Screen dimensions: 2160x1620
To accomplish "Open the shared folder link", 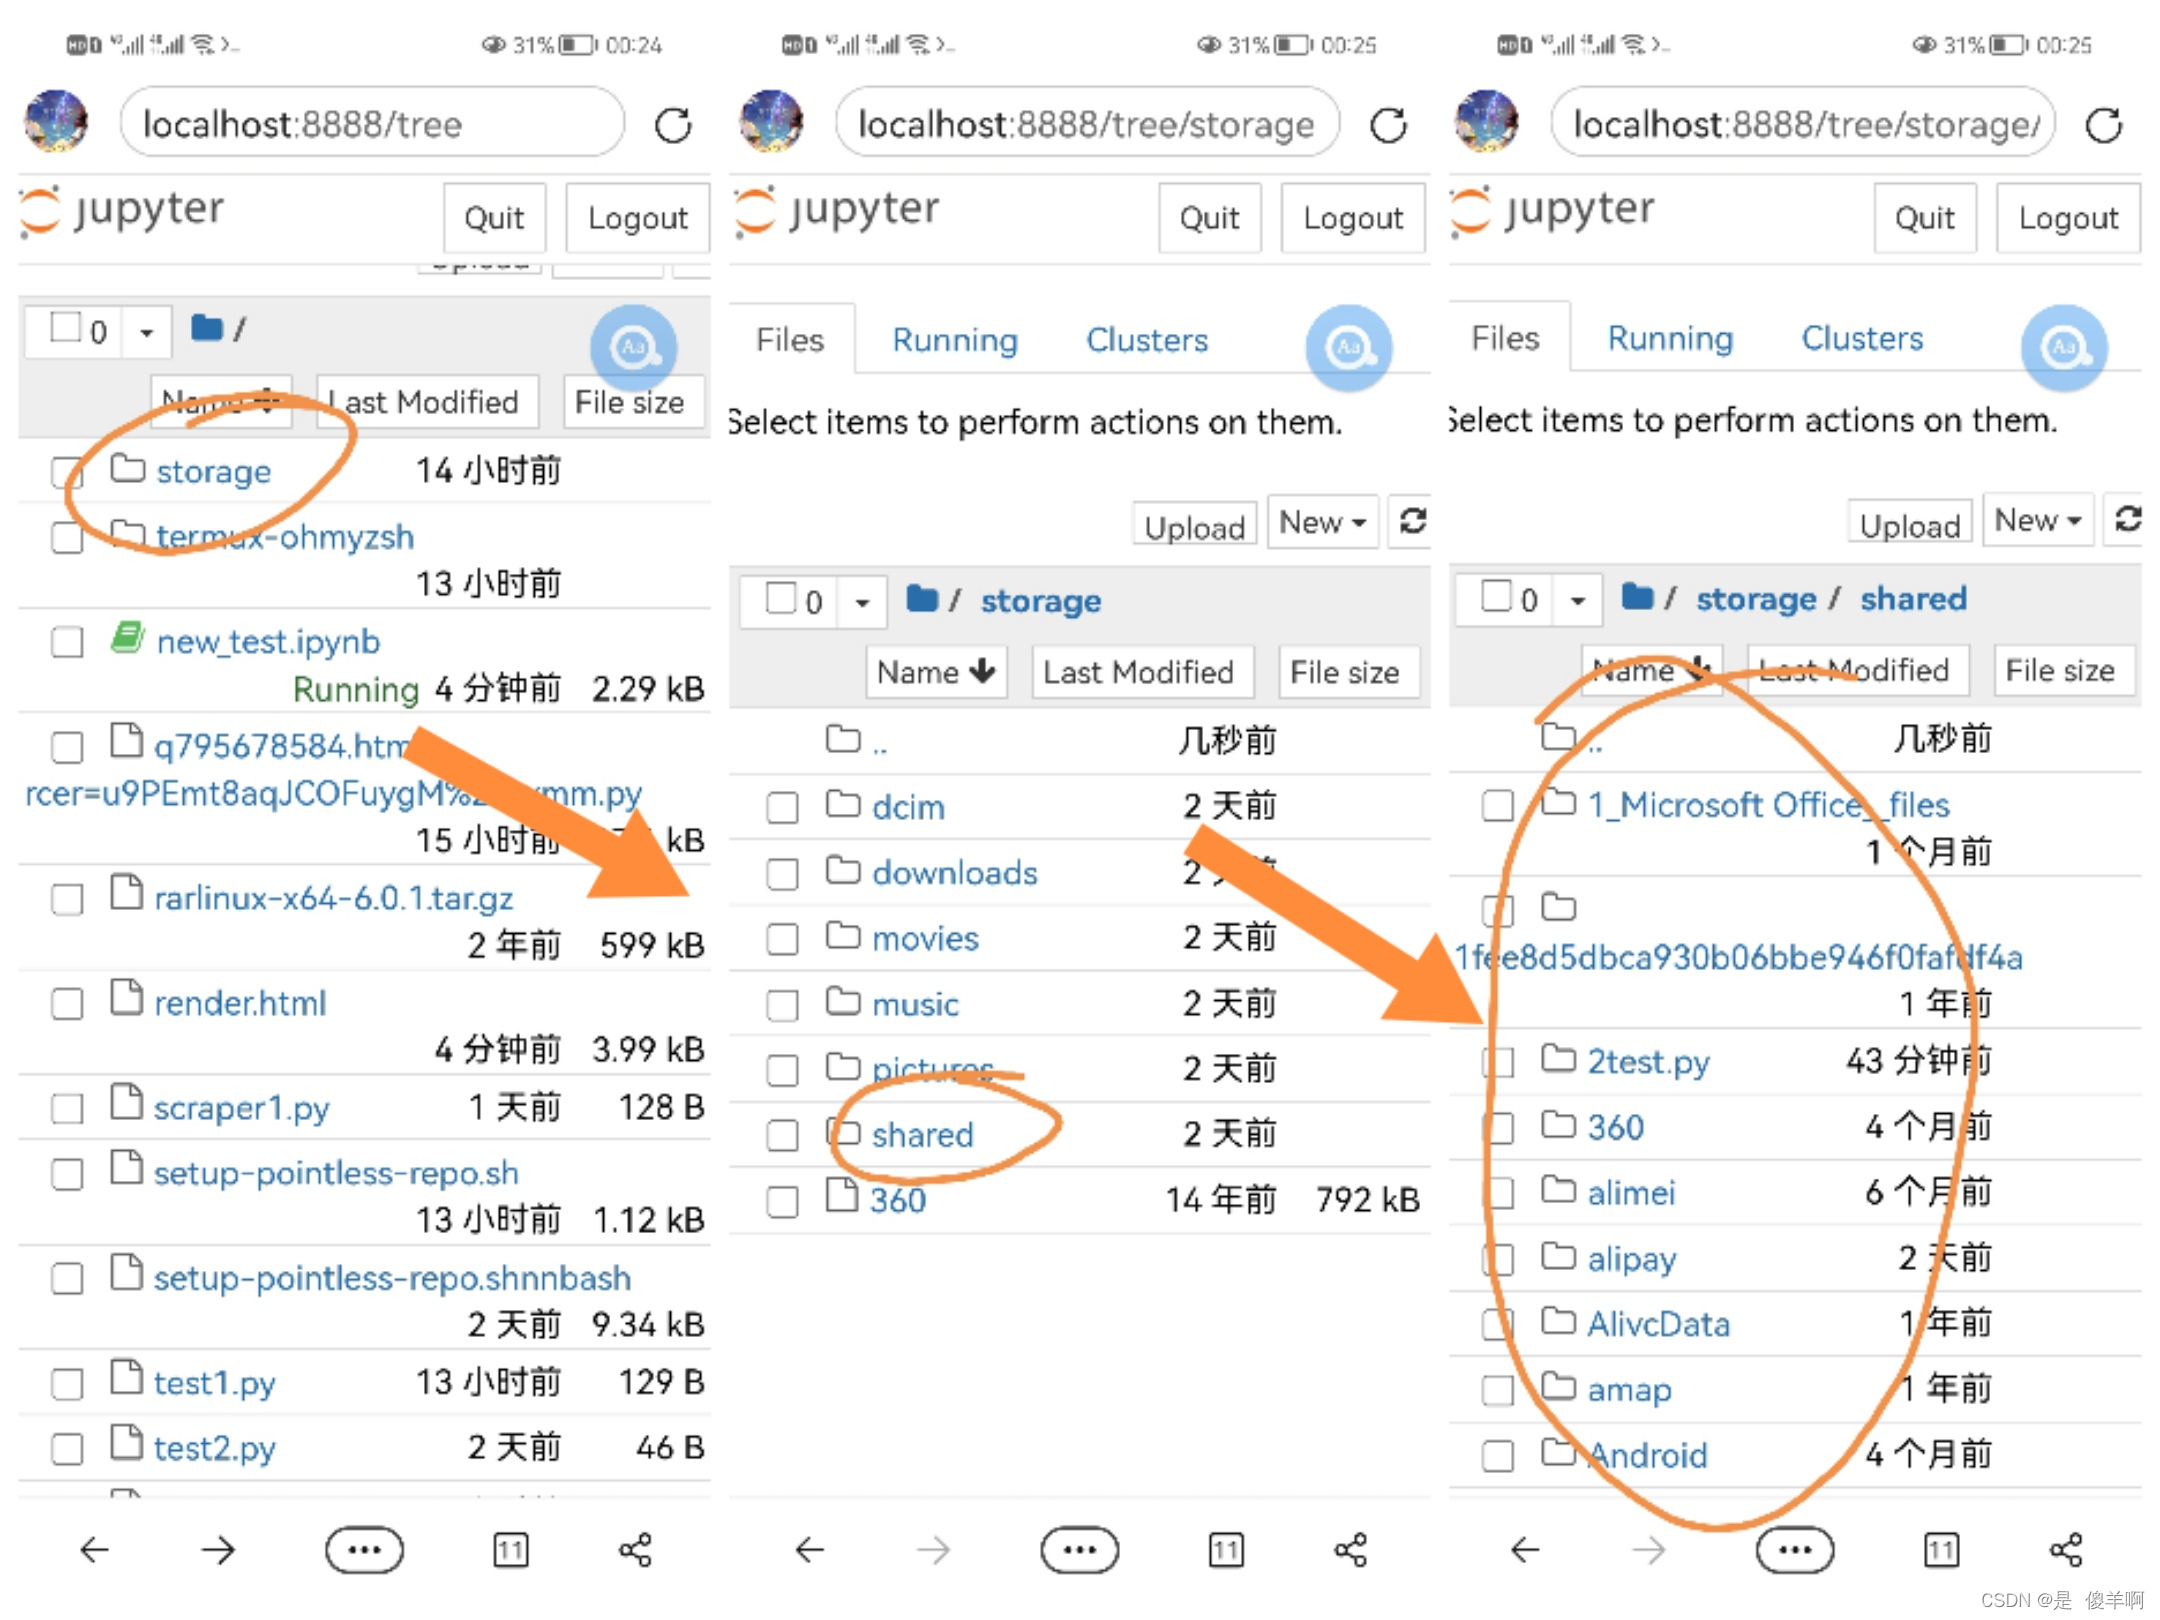I will 922,1134.
